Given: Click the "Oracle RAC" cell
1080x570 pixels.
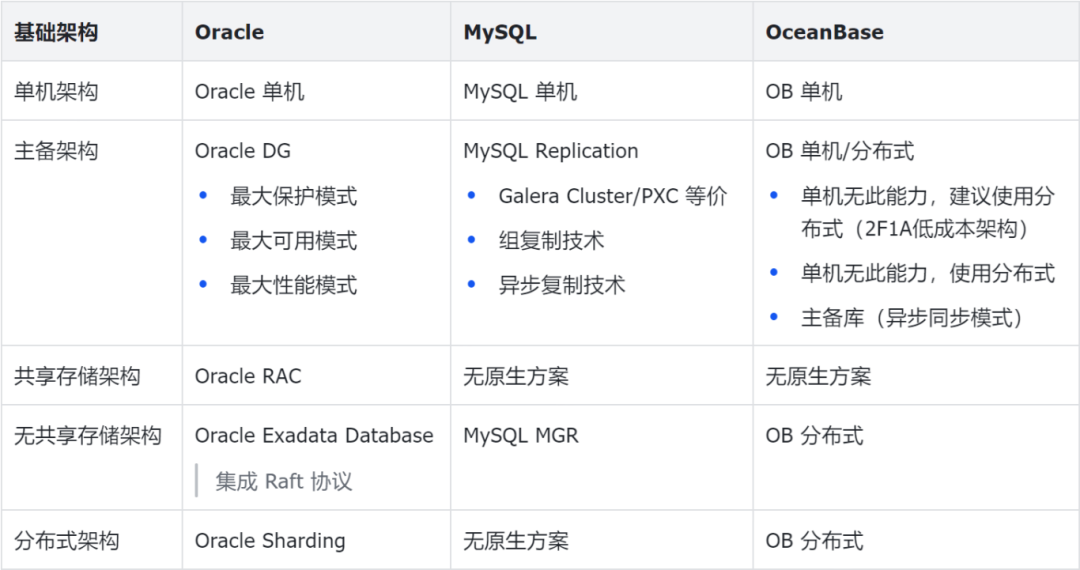Looking at the screenshot, I should (247, 376).
